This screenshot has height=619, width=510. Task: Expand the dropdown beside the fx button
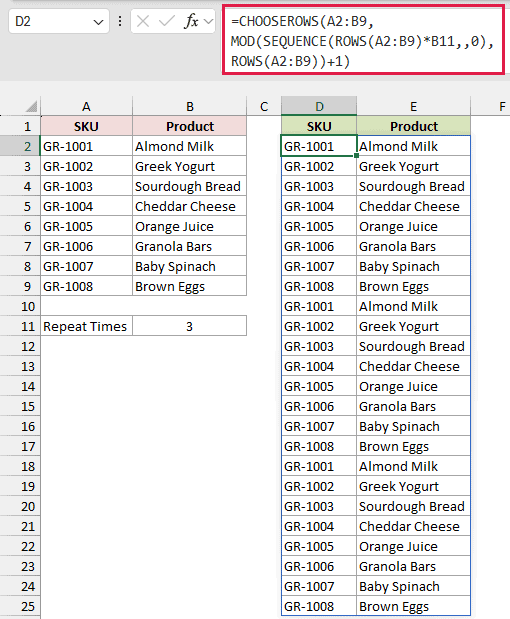(x=208, y=21)
